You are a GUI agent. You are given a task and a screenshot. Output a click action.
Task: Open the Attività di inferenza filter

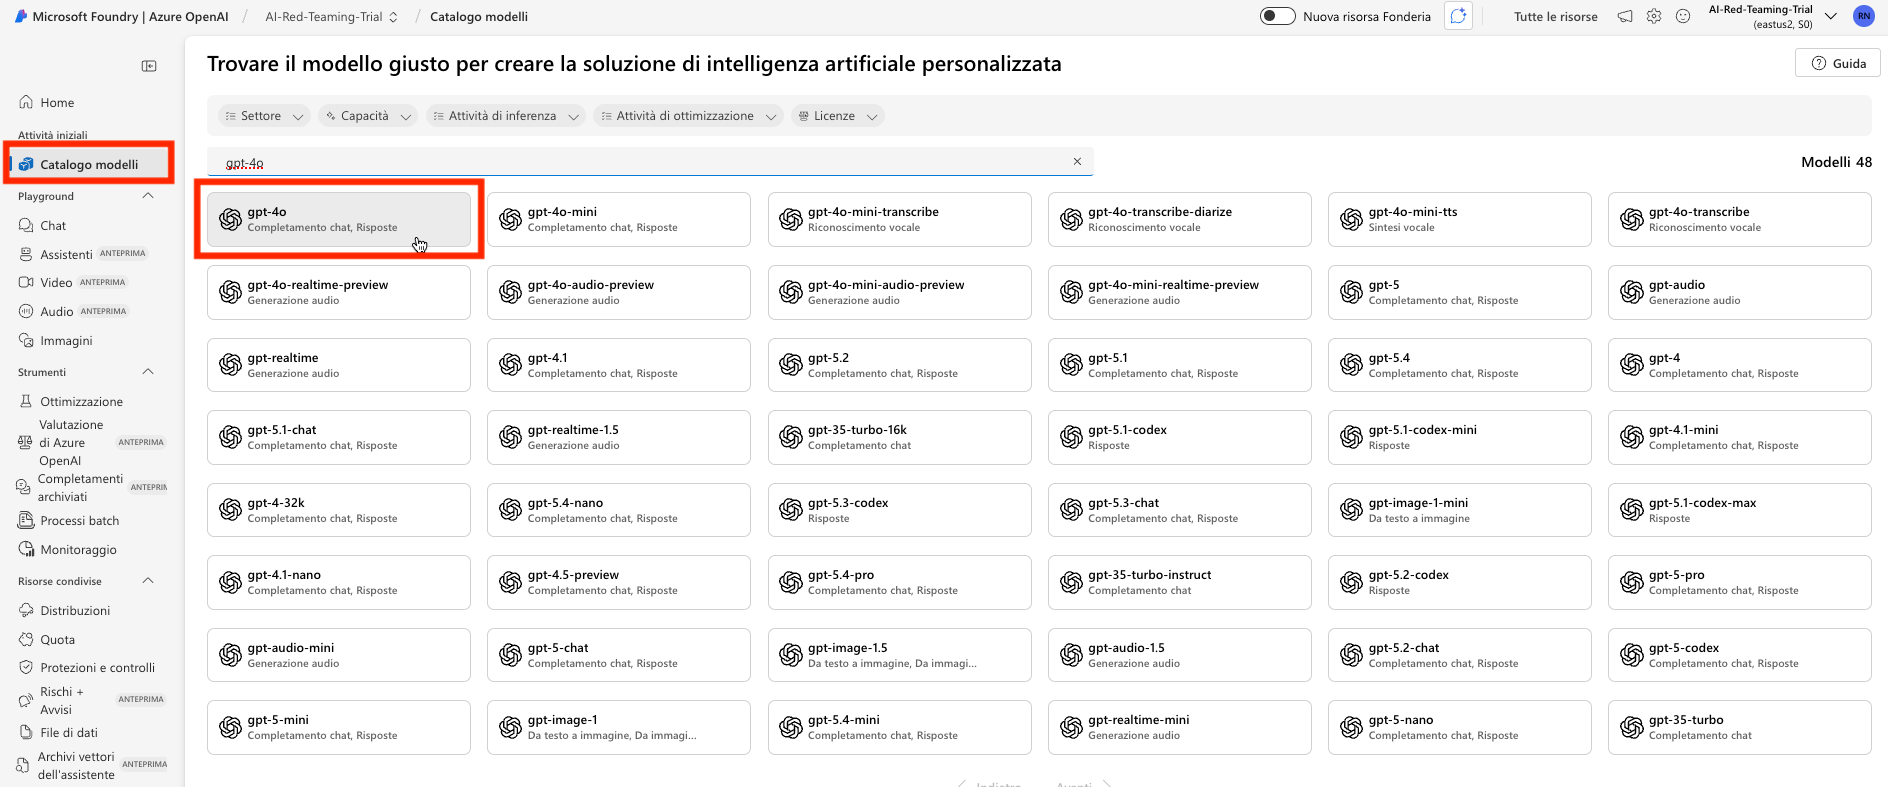coord(506,116)
